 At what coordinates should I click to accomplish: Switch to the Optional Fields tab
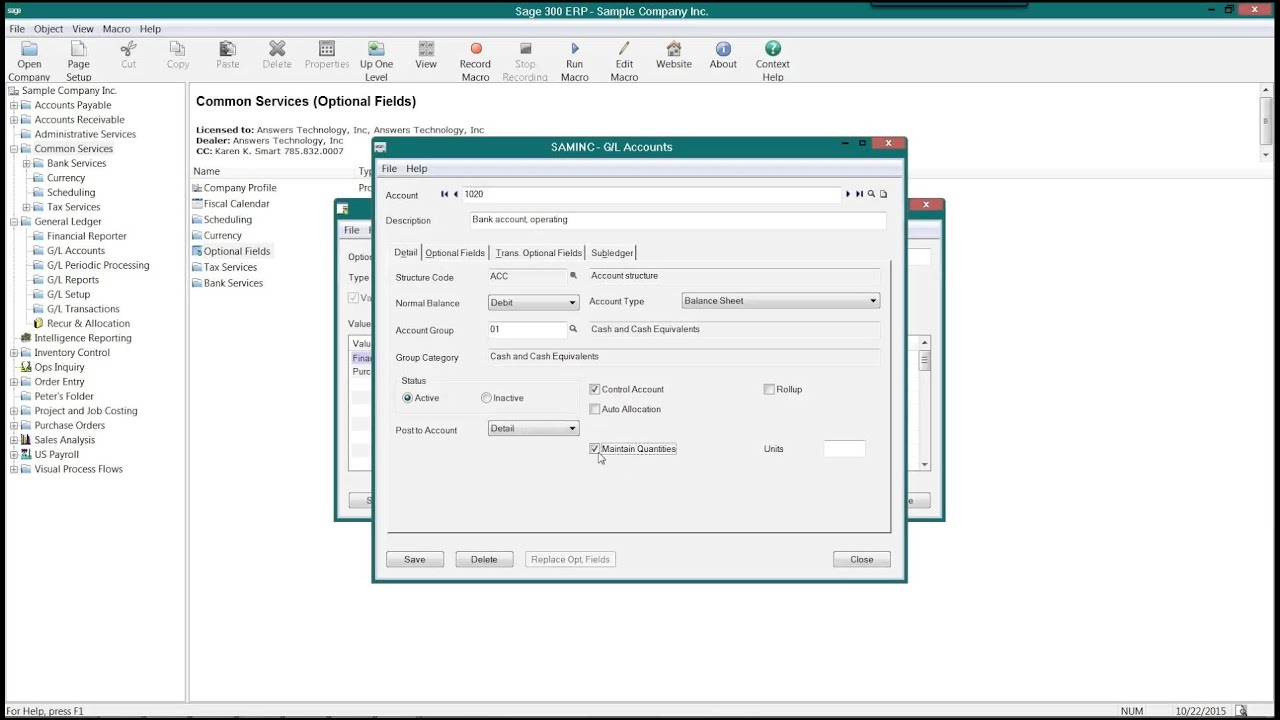(455, 253)
